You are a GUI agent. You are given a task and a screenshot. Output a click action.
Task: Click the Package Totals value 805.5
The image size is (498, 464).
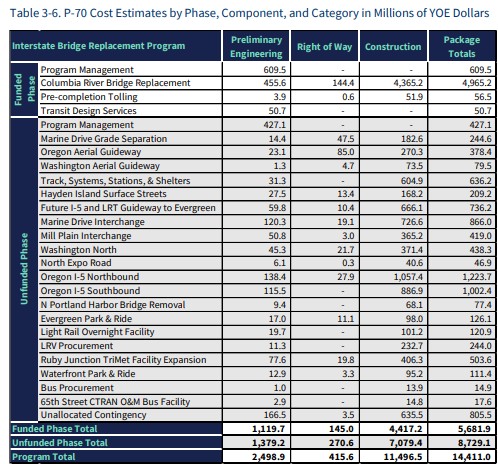coord(480,415)
